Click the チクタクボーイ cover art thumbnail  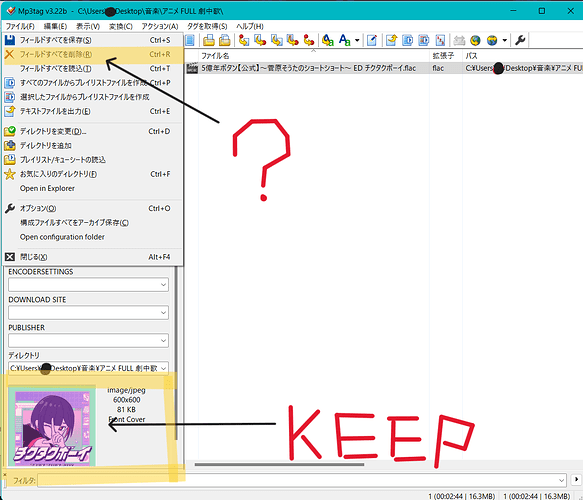52,426
